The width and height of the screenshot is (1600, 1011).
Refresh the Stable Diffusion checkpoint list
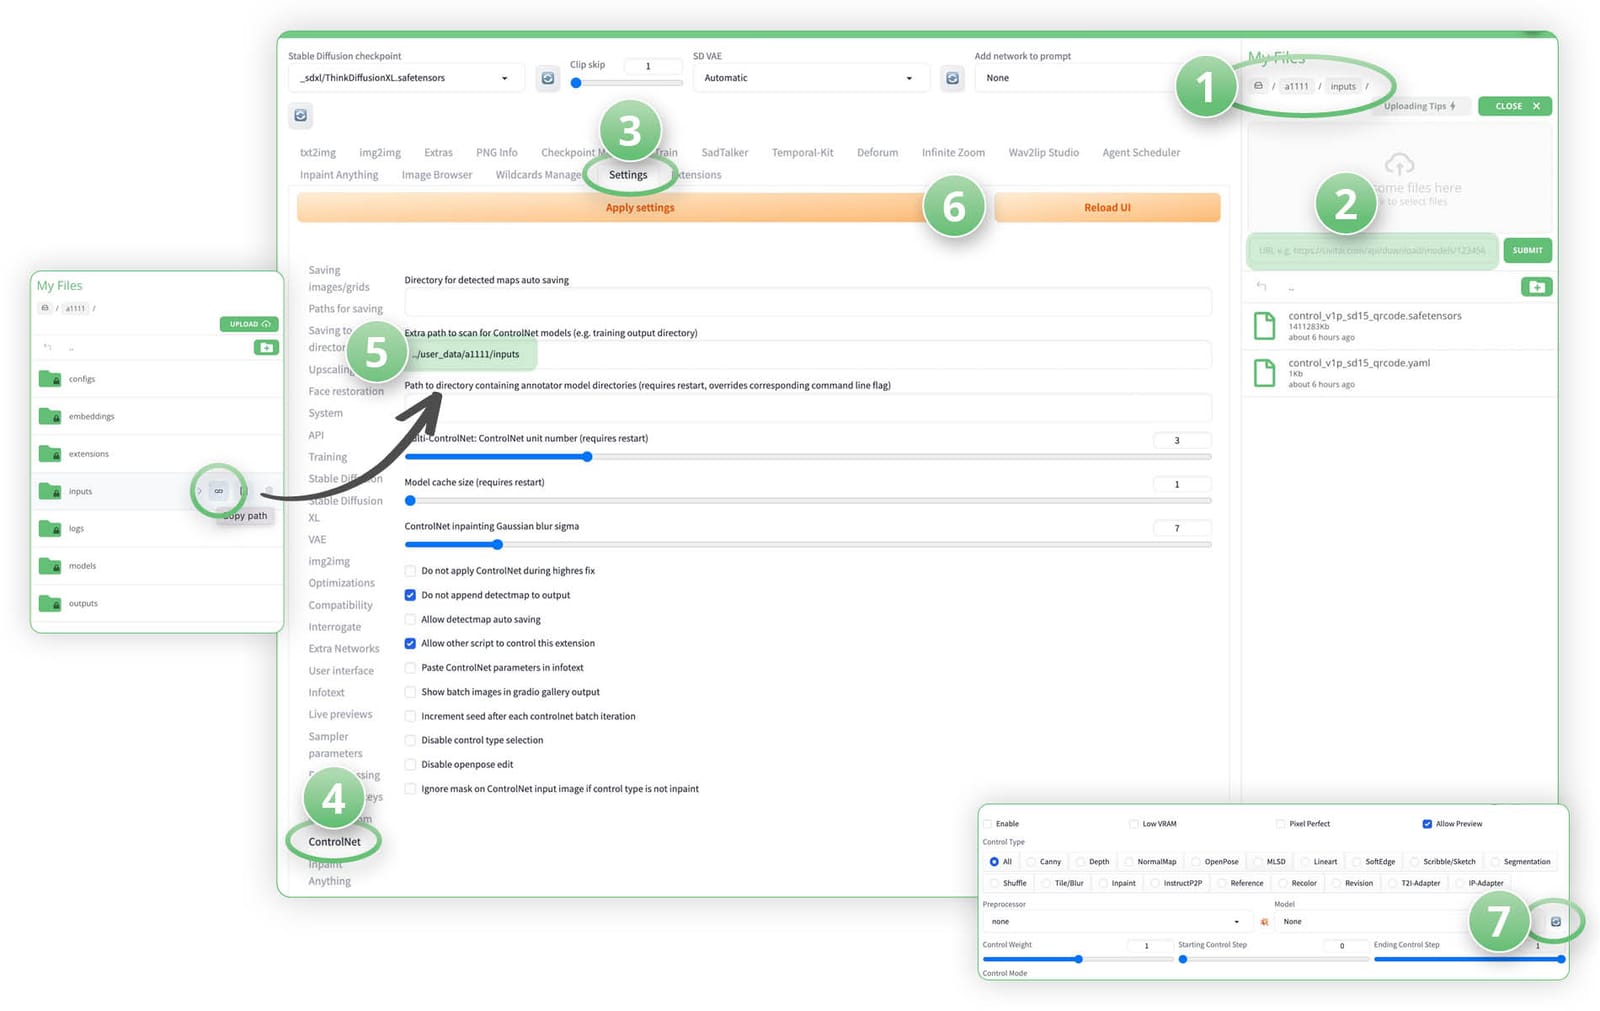coord(548,78)
